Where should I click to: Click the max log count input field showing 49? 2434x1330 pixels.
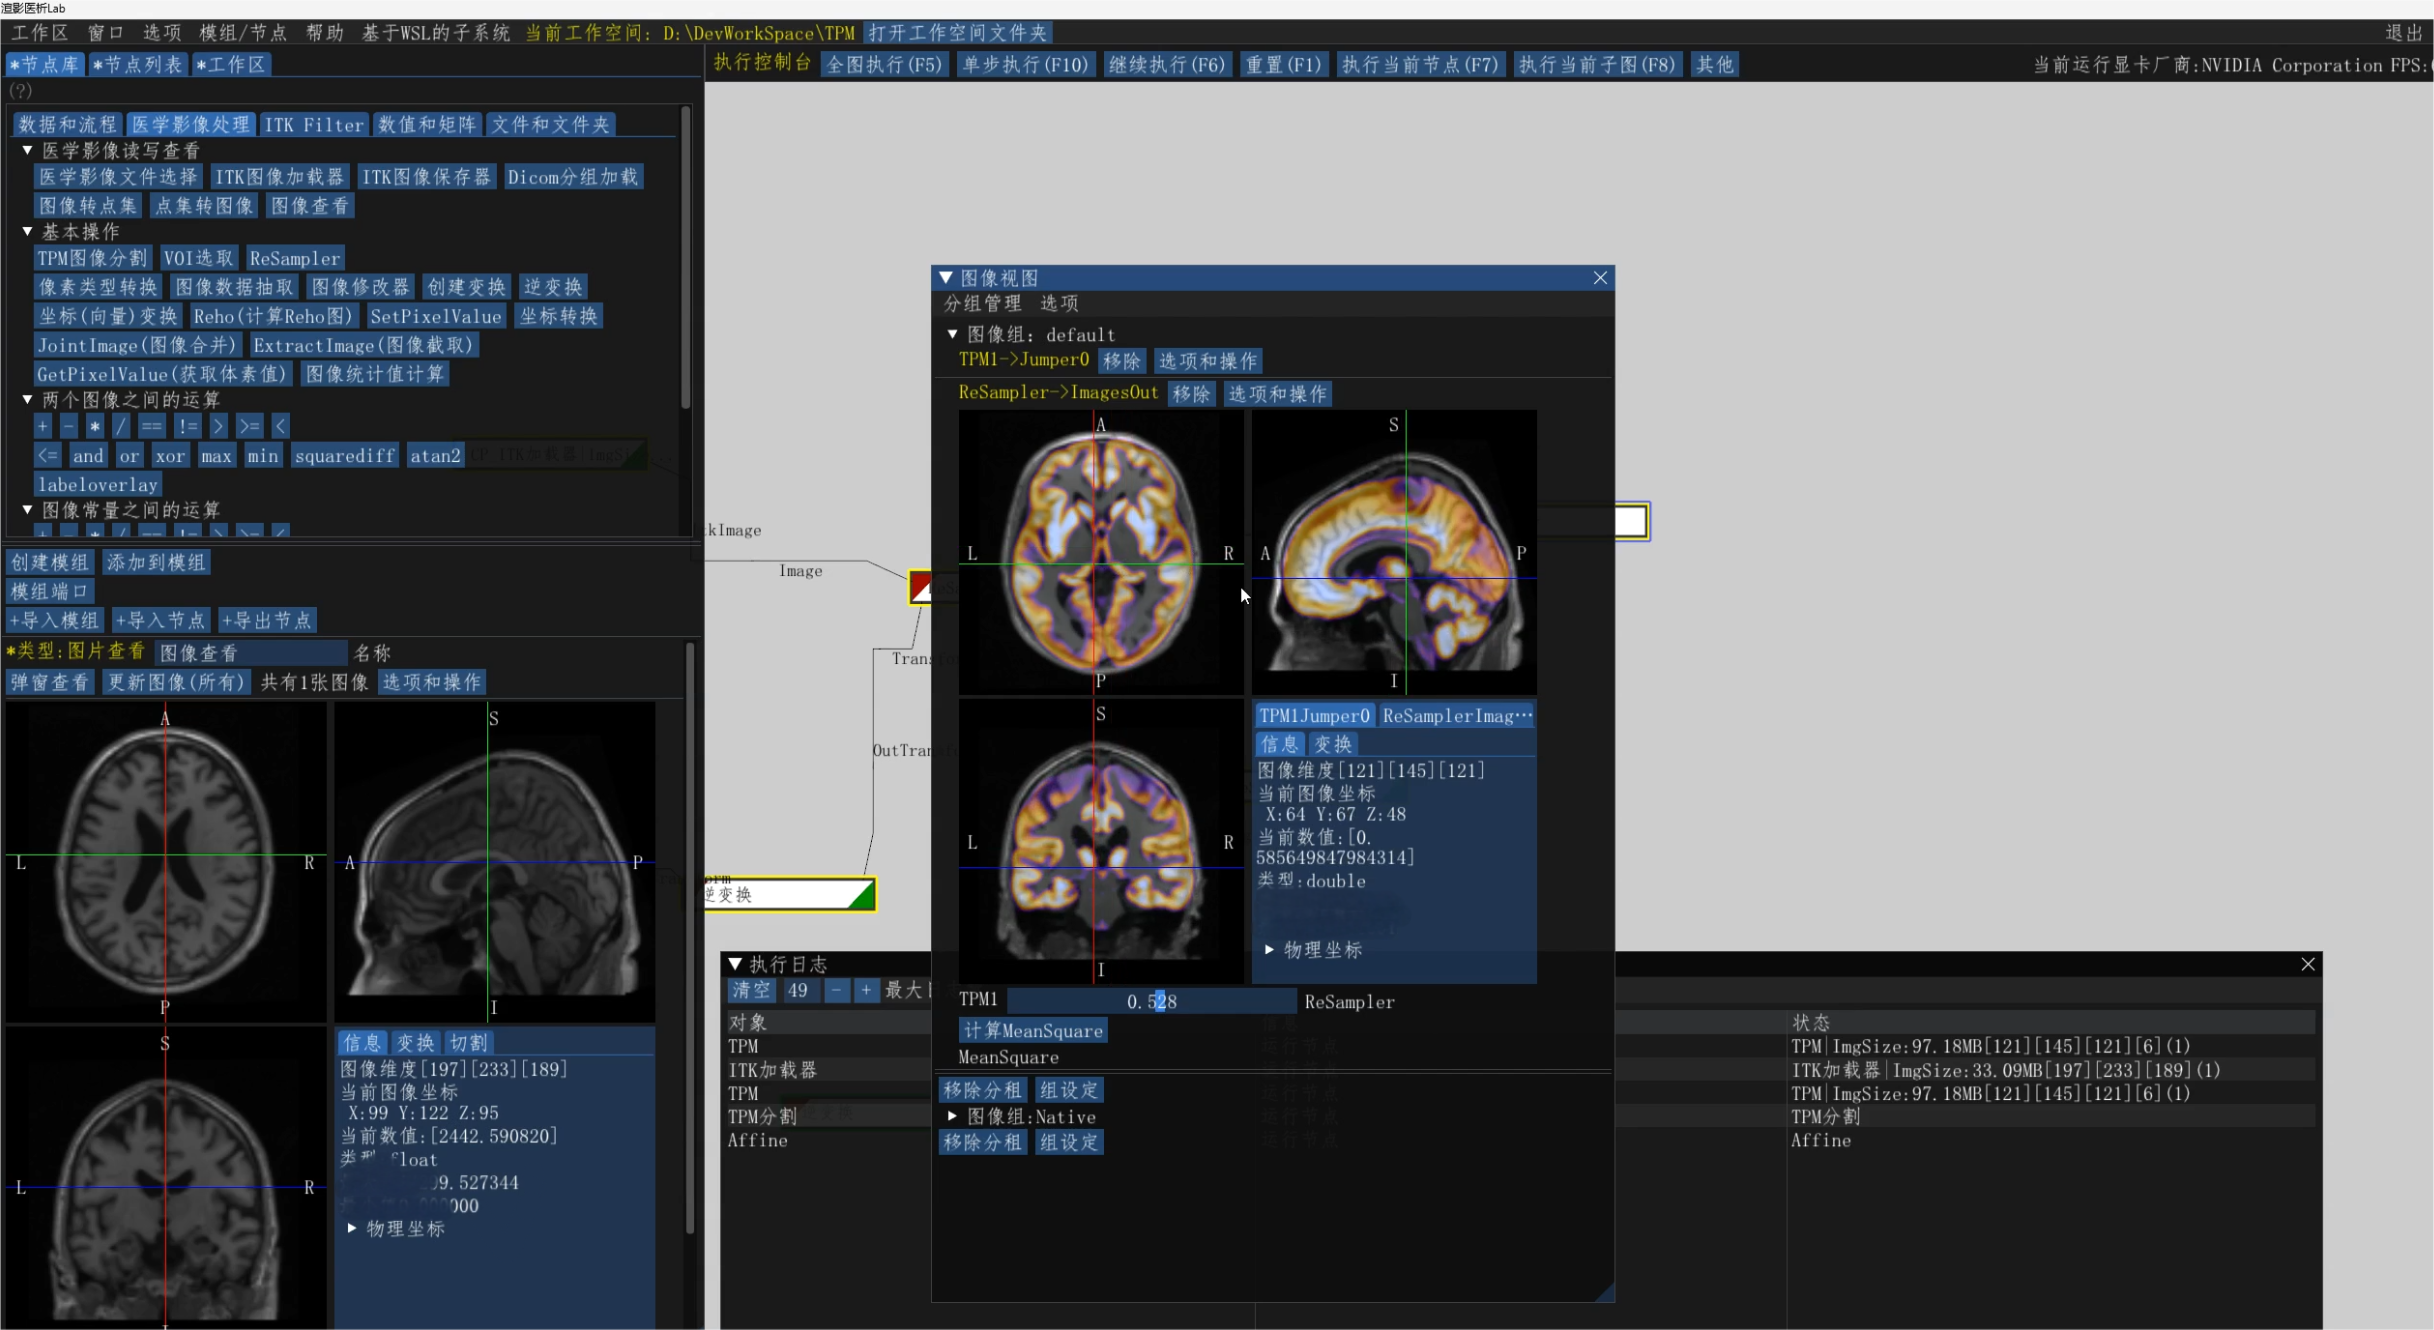pos(799,991)
